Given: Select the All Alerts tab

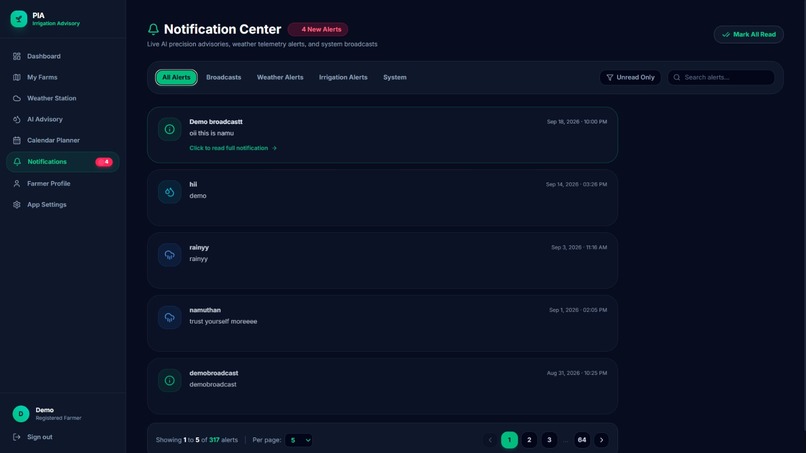Looking at the screenshot, I should [x=176, y=77].
